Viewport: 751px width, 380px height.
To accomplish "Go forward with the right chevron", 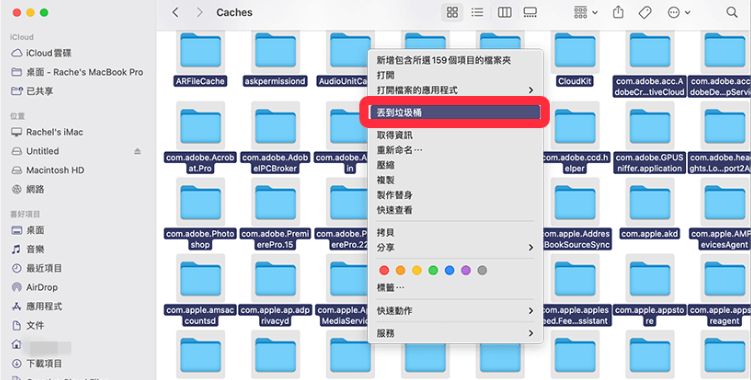I will pyautogui.click(x=200, y=12).
